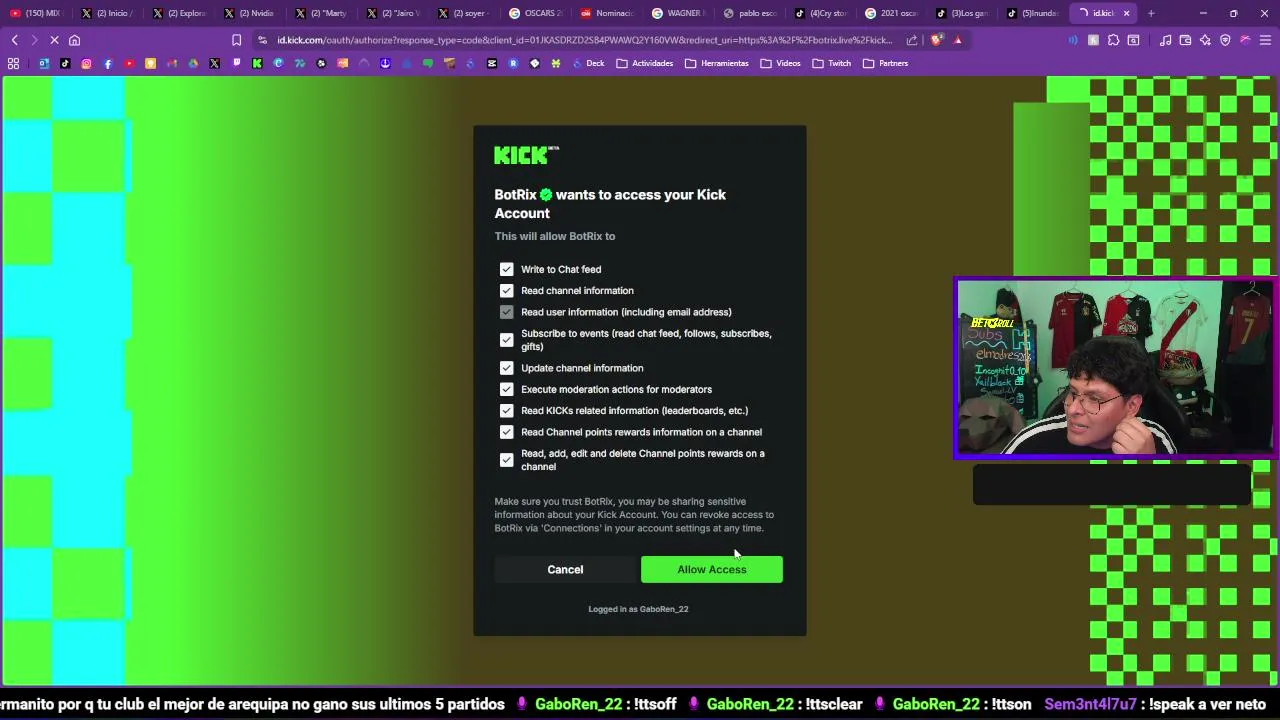This screenshot has width=1280, height=720.
Task: Toggle Read channel information checkbox
Action: coord(506,290)
